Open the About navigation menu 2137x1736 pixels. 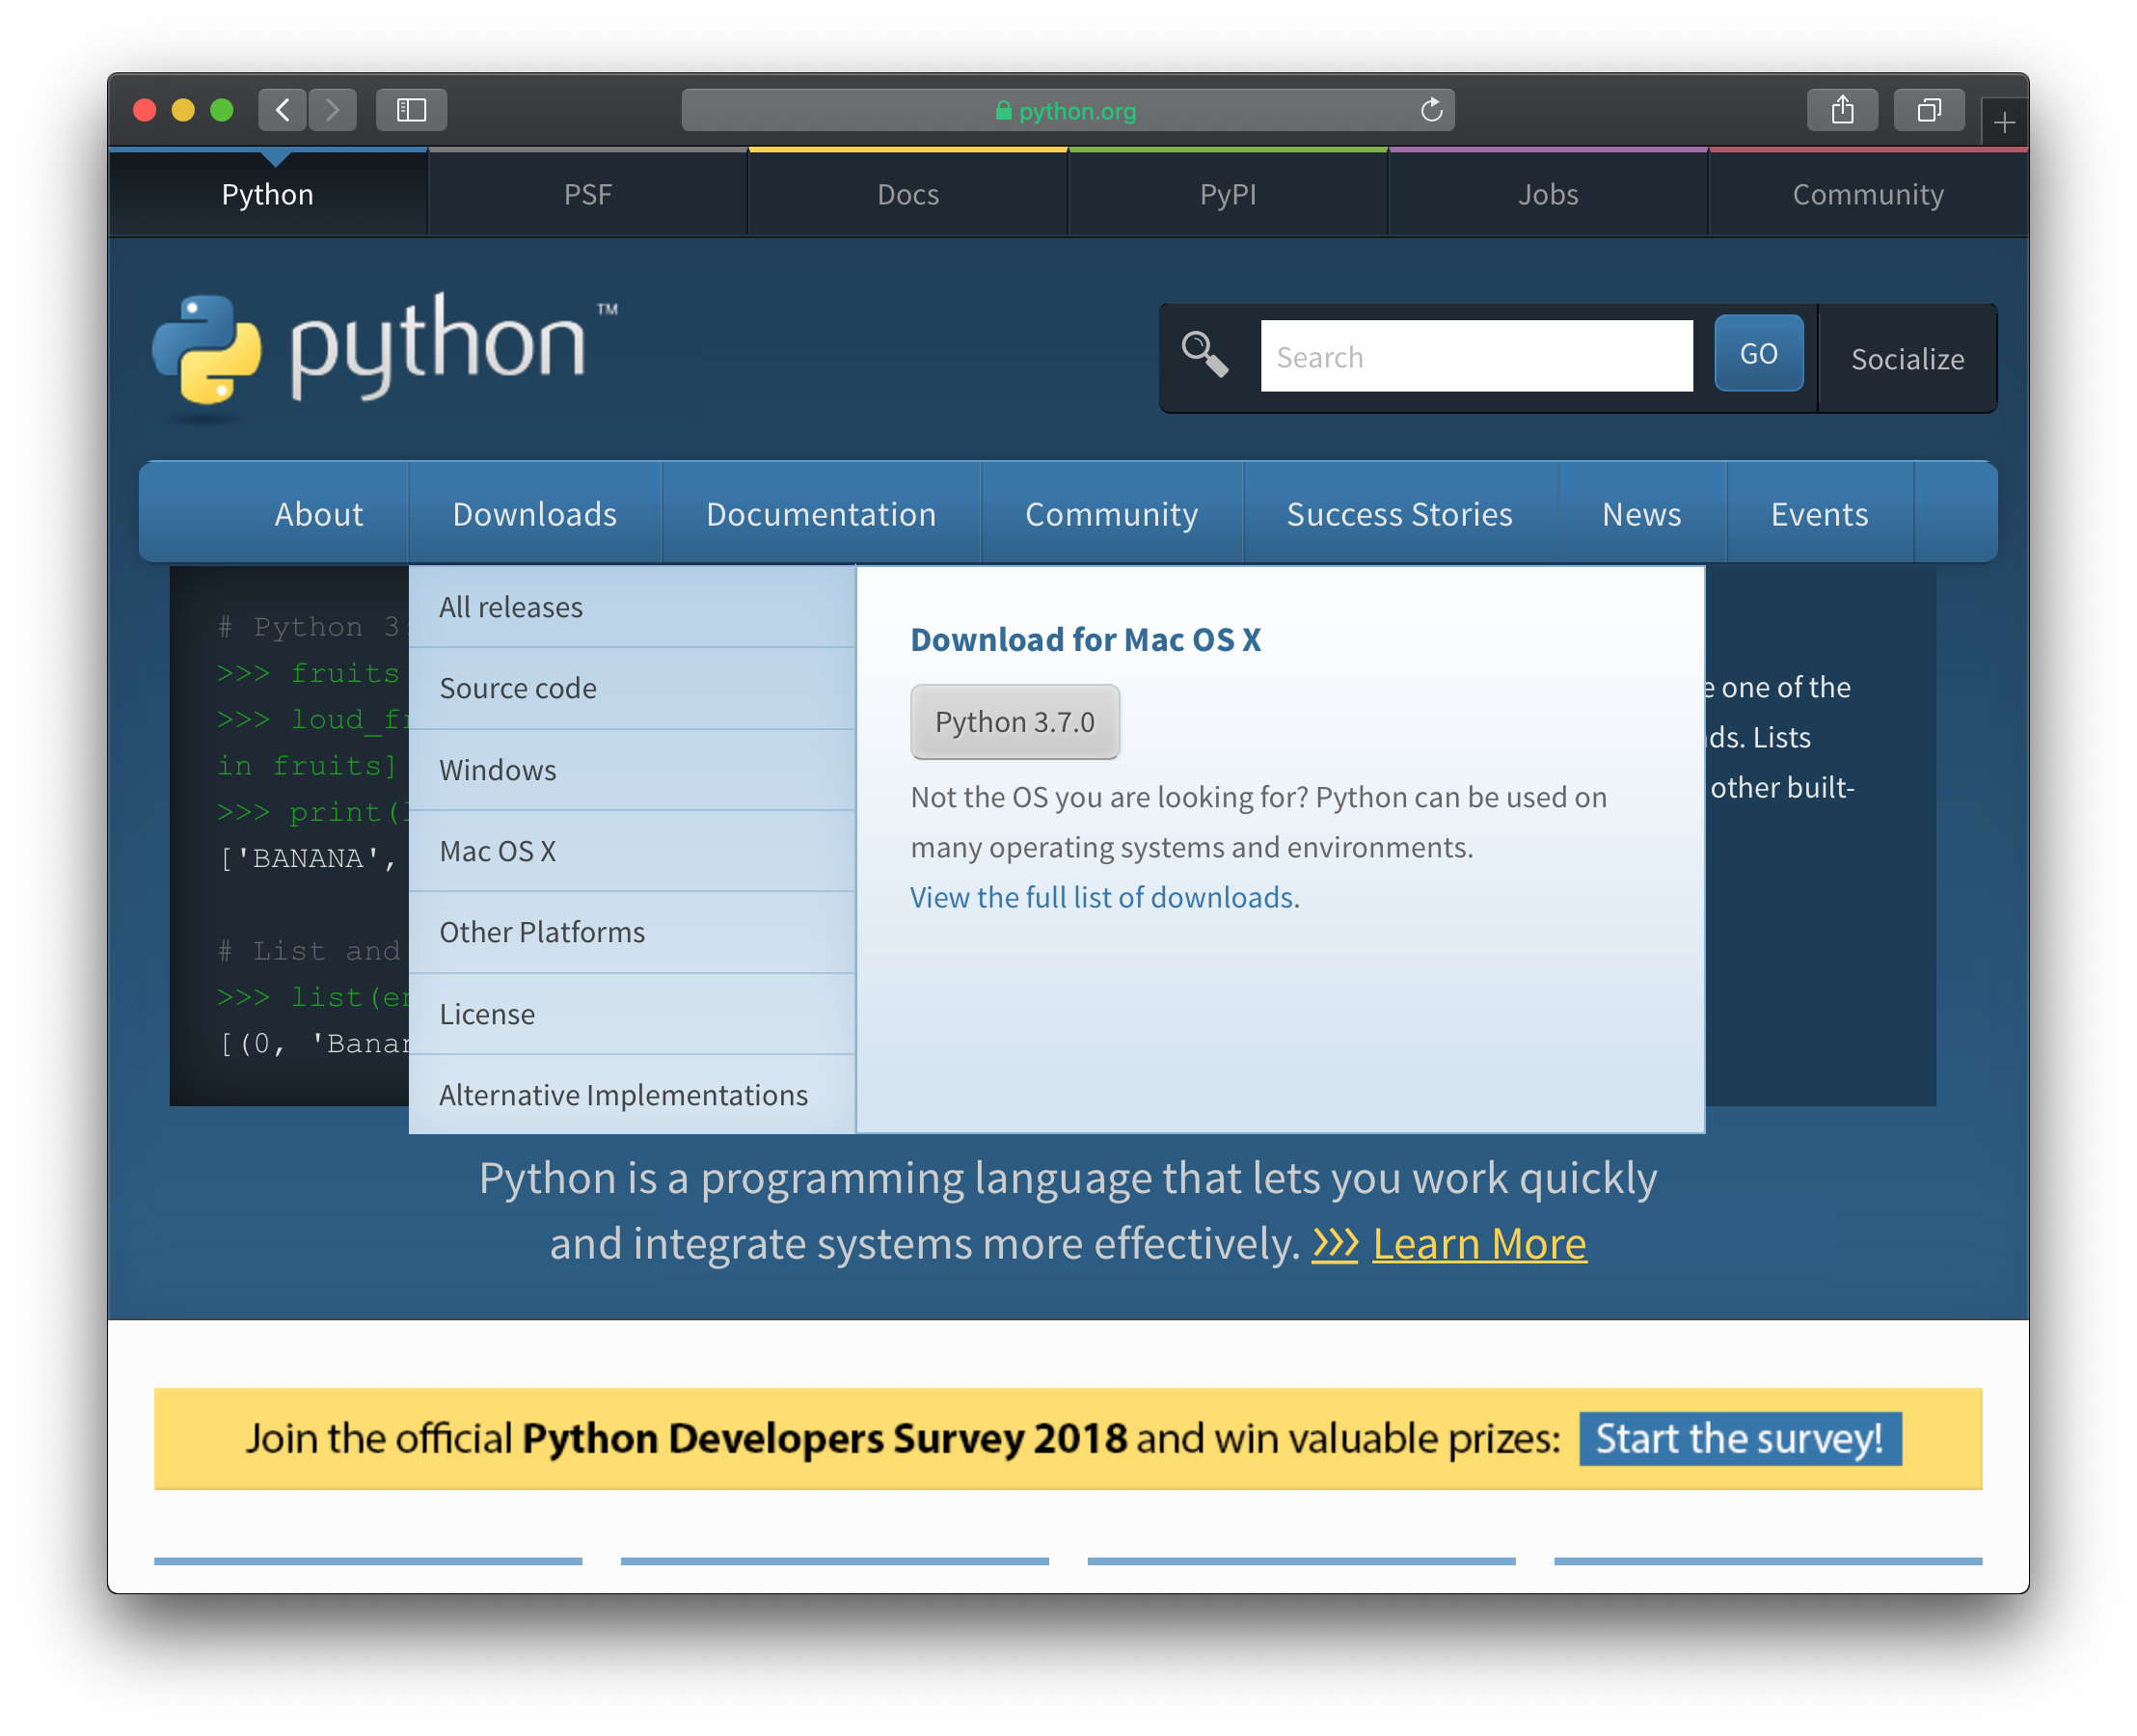[318, 514]
